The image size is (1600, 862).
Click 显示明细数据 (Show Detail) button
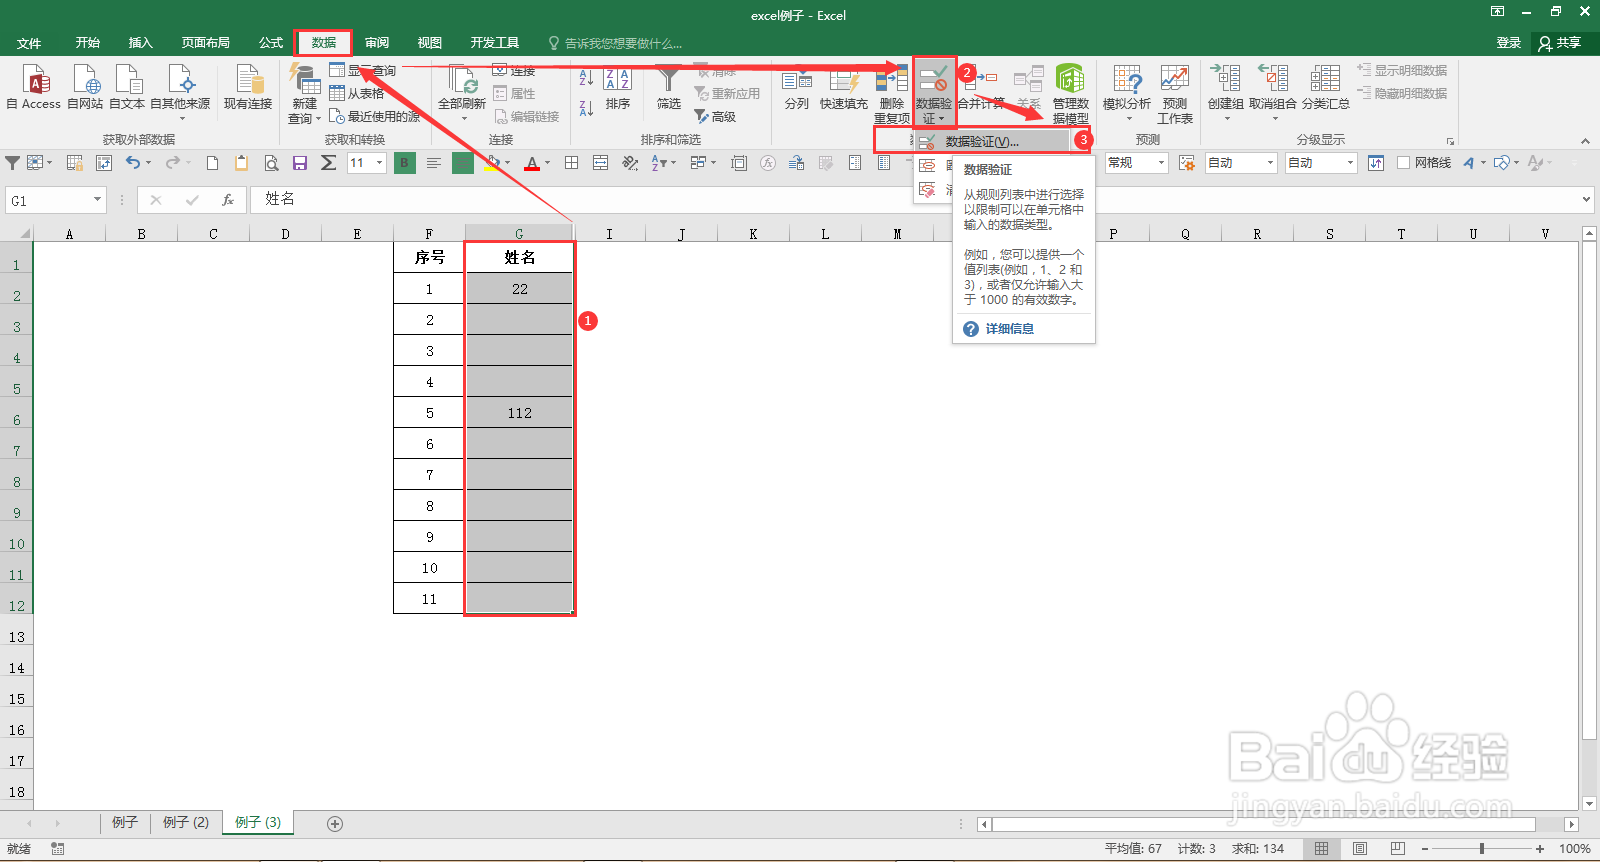pos(1402,71)
